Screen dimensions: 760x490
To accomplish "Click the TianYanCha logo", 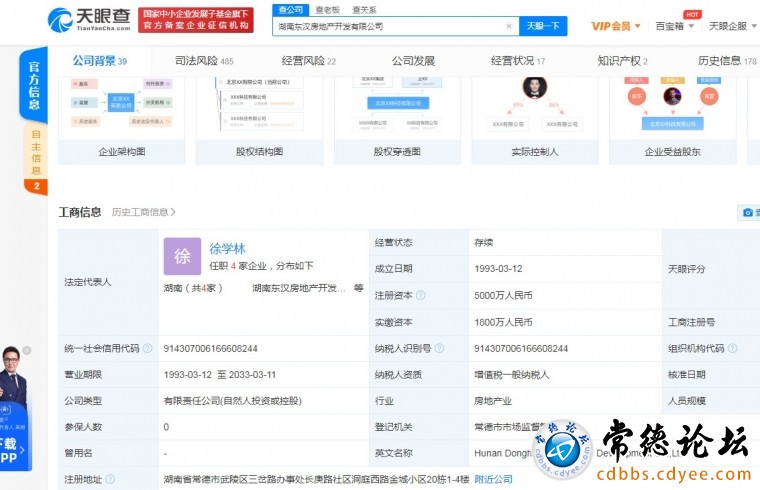I will tap(89, 19).
